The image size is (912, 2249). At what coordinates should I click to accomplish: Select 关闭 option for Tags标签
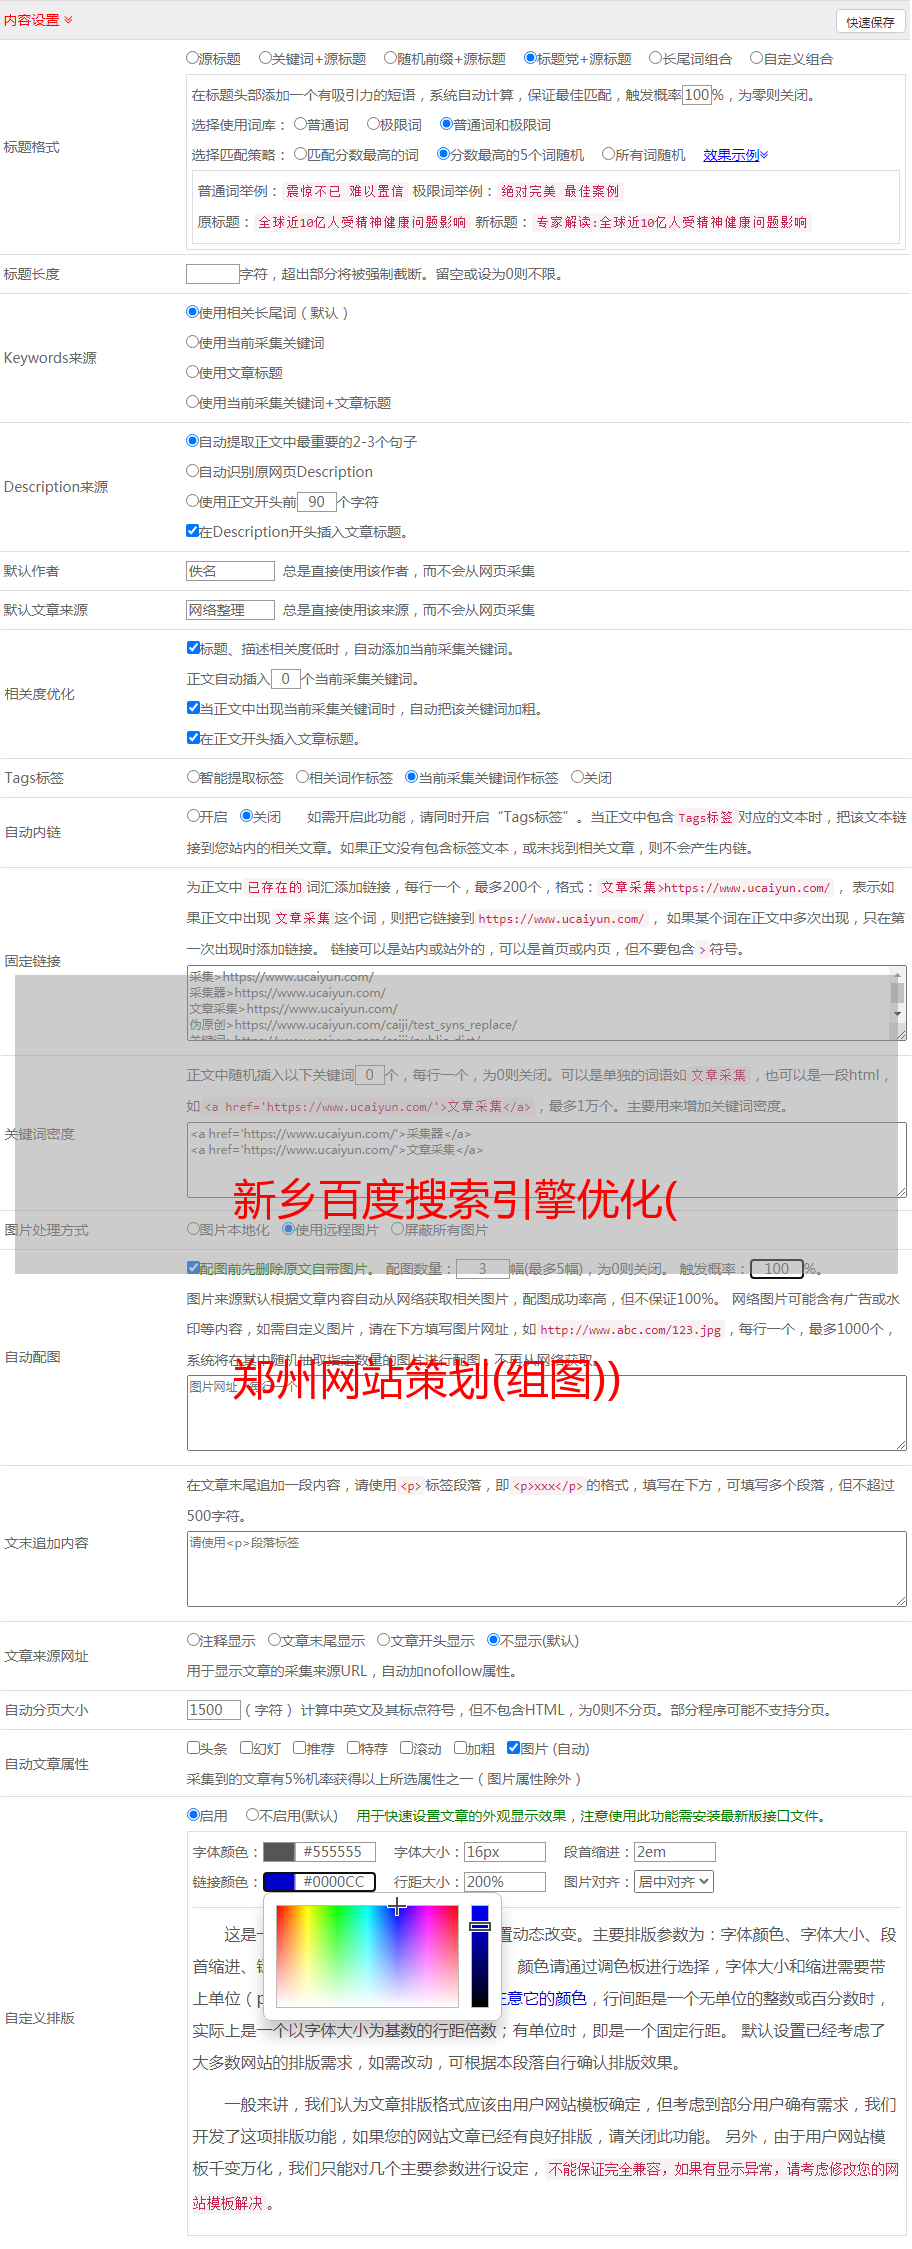[577, 777]
